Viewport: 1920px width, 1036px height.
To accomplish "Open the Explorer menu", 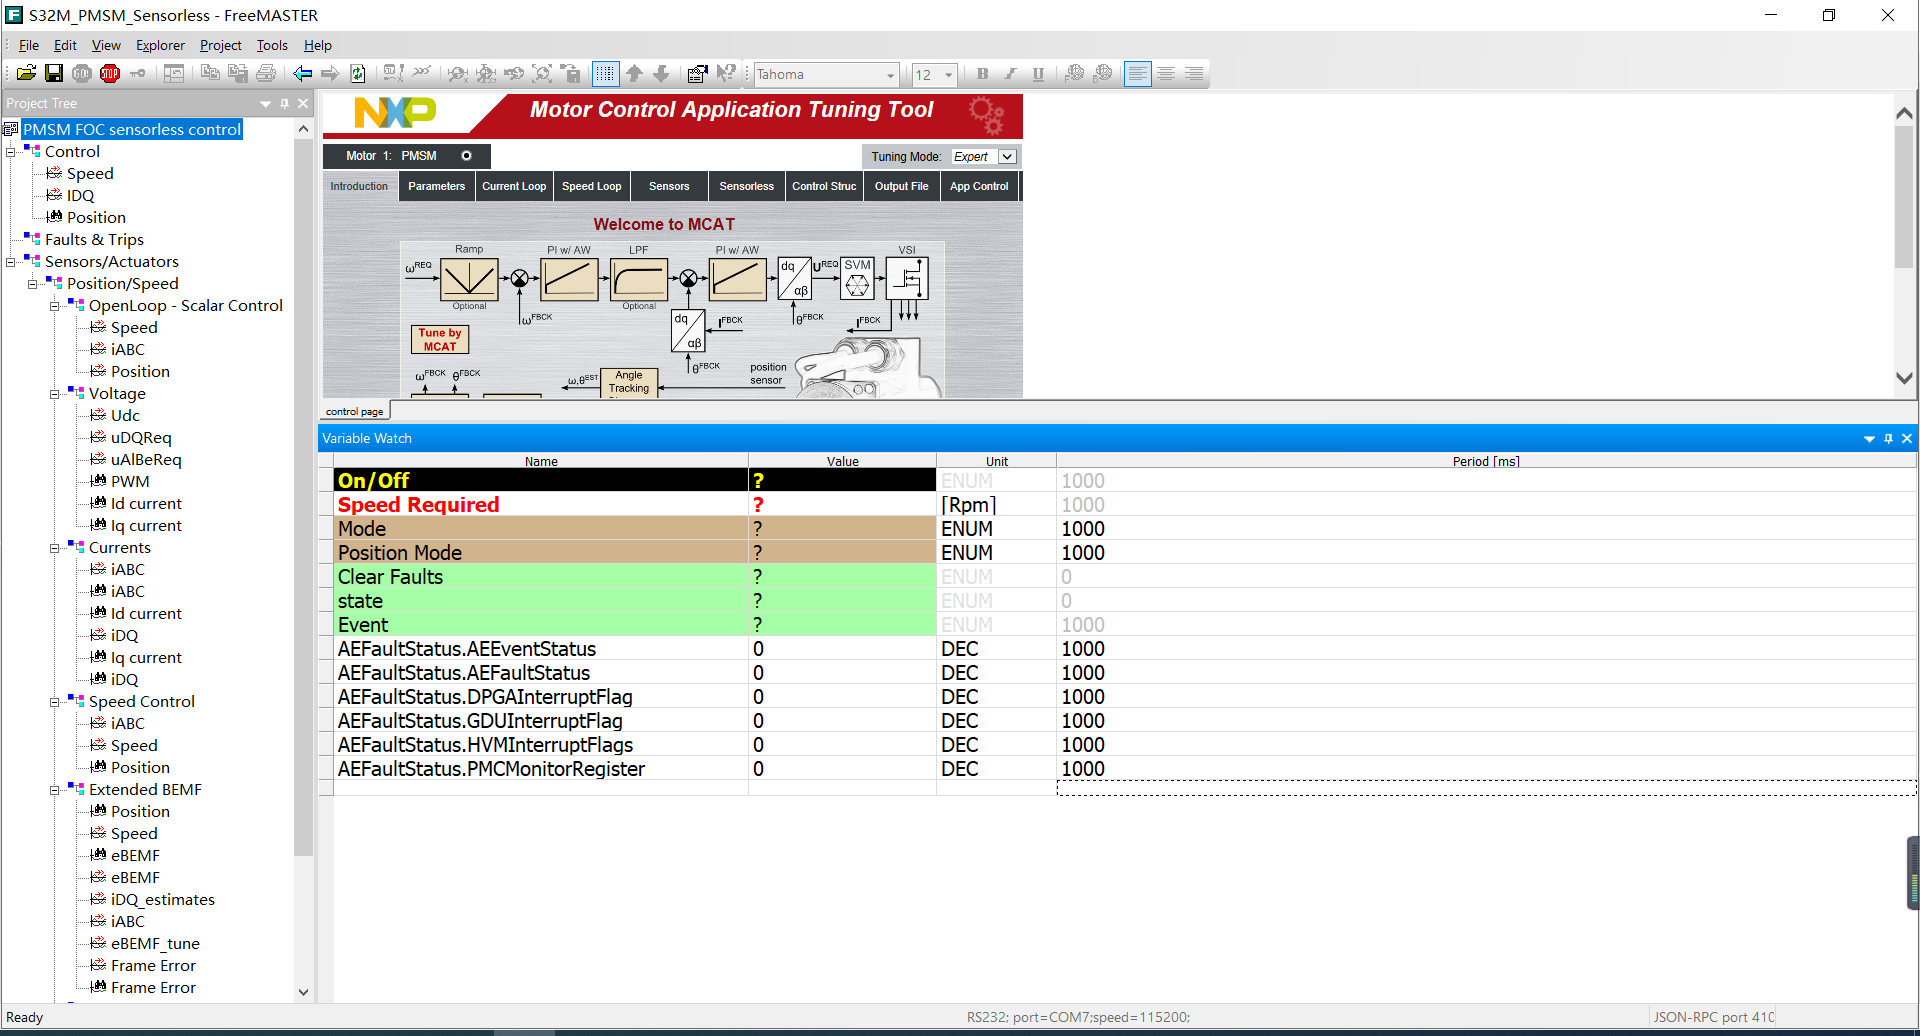I will (x=160, y=45).
